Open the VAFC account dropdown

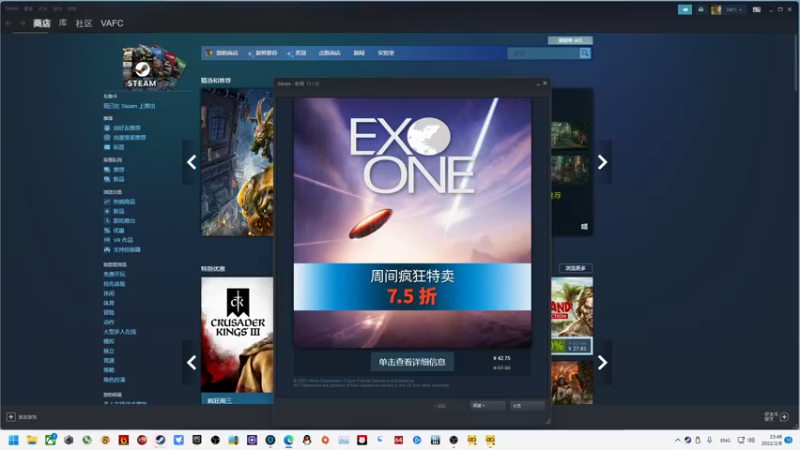coord(734,10)
